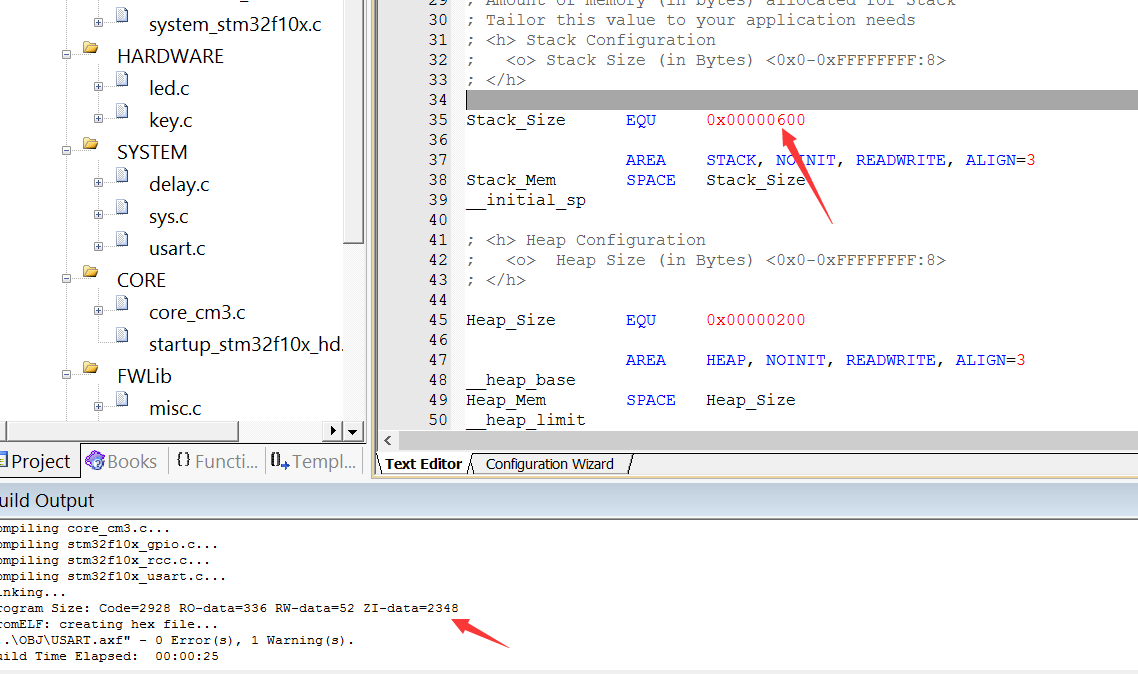The height and width of the screenshot is (674, 1138).
Task: Collapse the FWLib folder group
Action: tap(66, 375)
